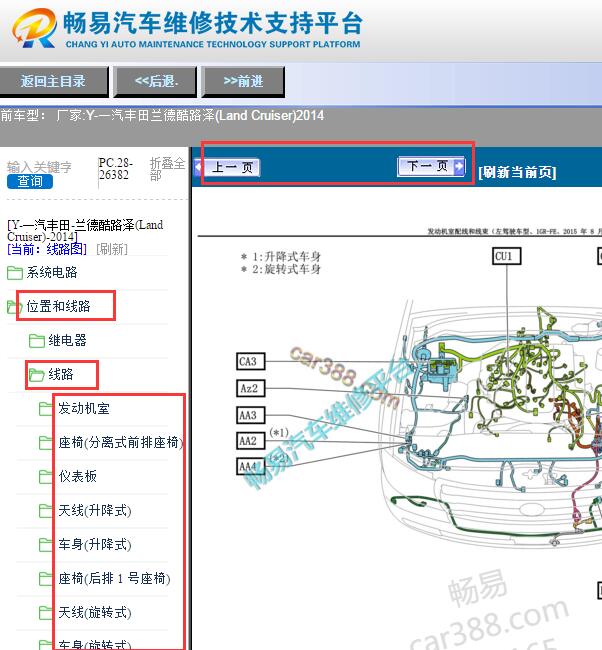Click folder icon beside 天线(旋转式)
The image size is (602, 650).
pyautogui.click(x=46, y=613)
